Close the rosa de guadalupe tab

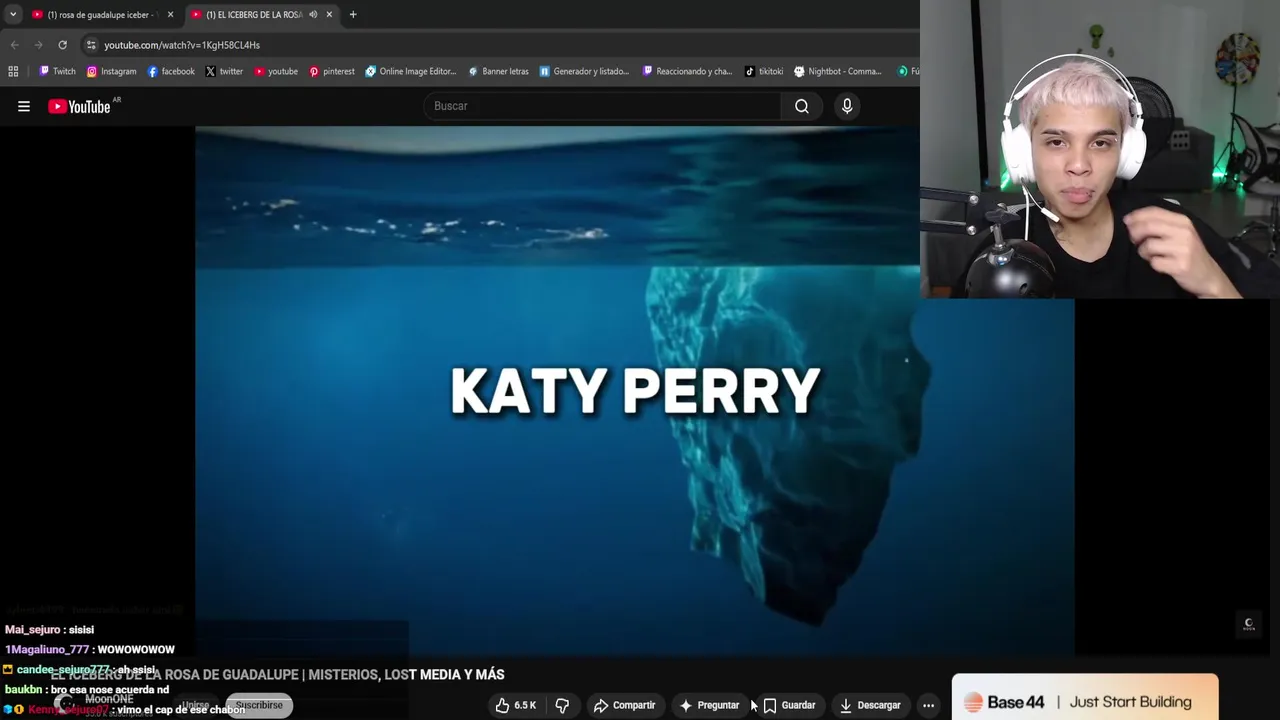click(x=170, y=14)
